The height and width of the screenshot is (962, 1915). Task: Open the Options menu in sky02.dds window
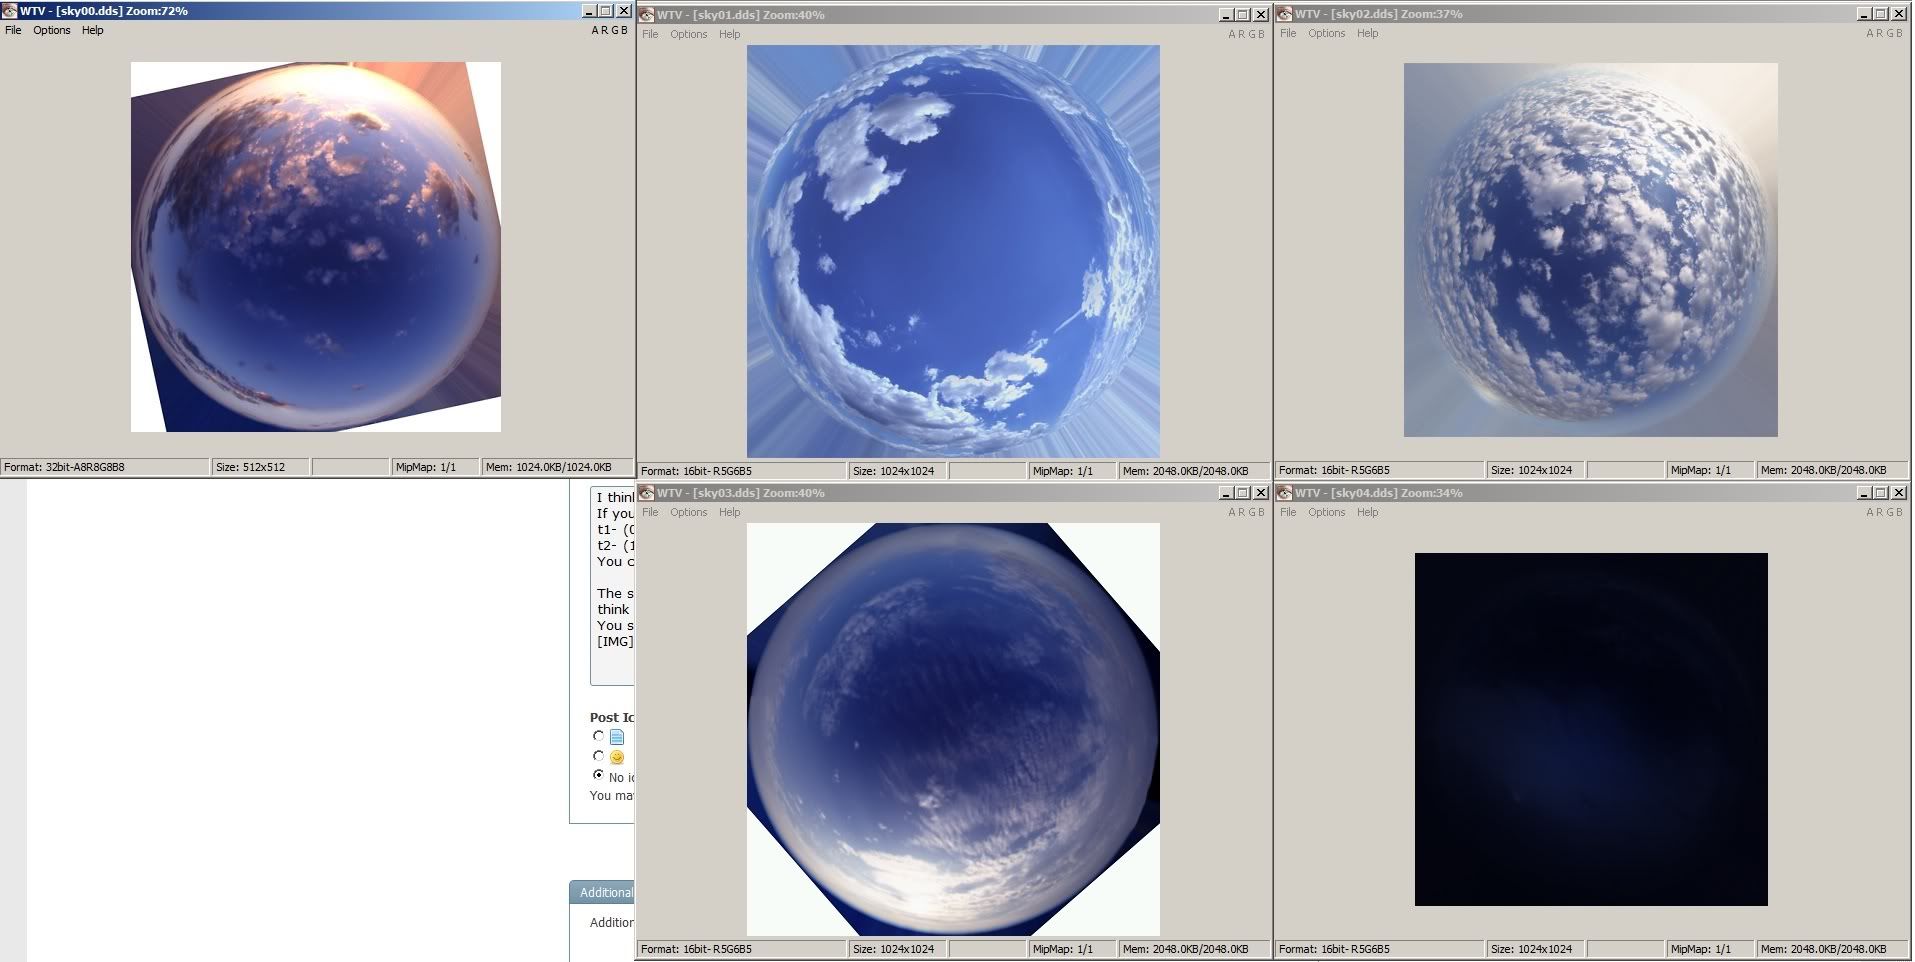(1327, 33)
